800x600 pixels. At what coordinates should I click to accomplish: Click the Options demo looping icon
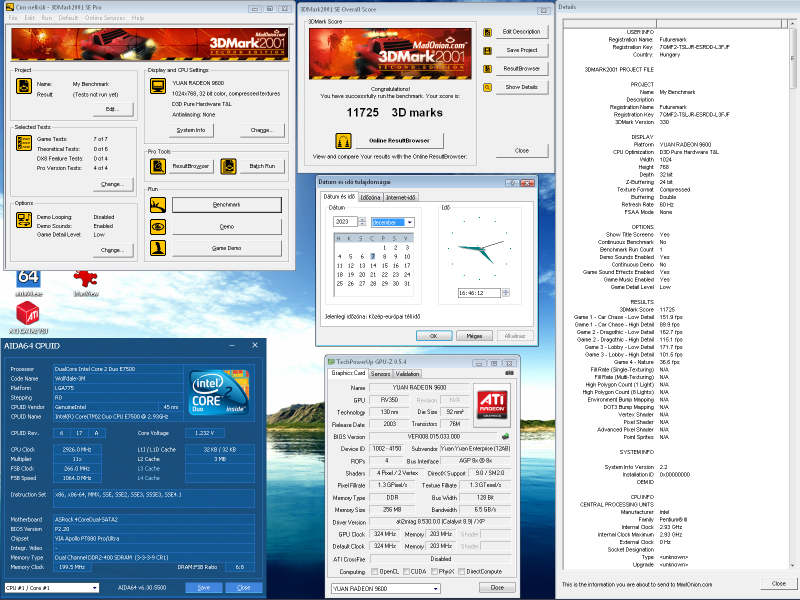23,220
